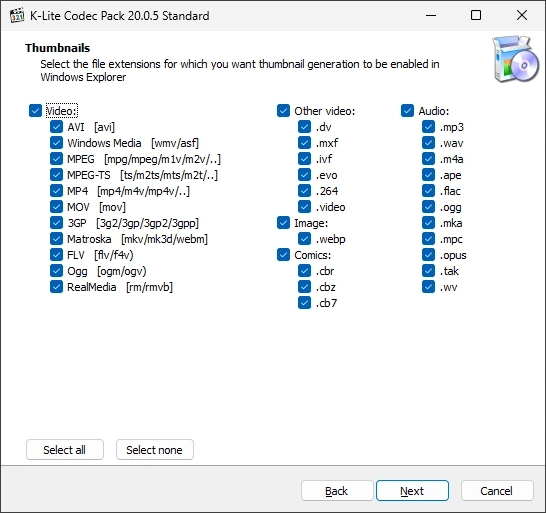Screen dimensions: 546x513
Task: Toggle the MPEG [mpg/mpeg/m1v/m2v] checkbox
Action: pyautogui.click(x=56, y=159)
